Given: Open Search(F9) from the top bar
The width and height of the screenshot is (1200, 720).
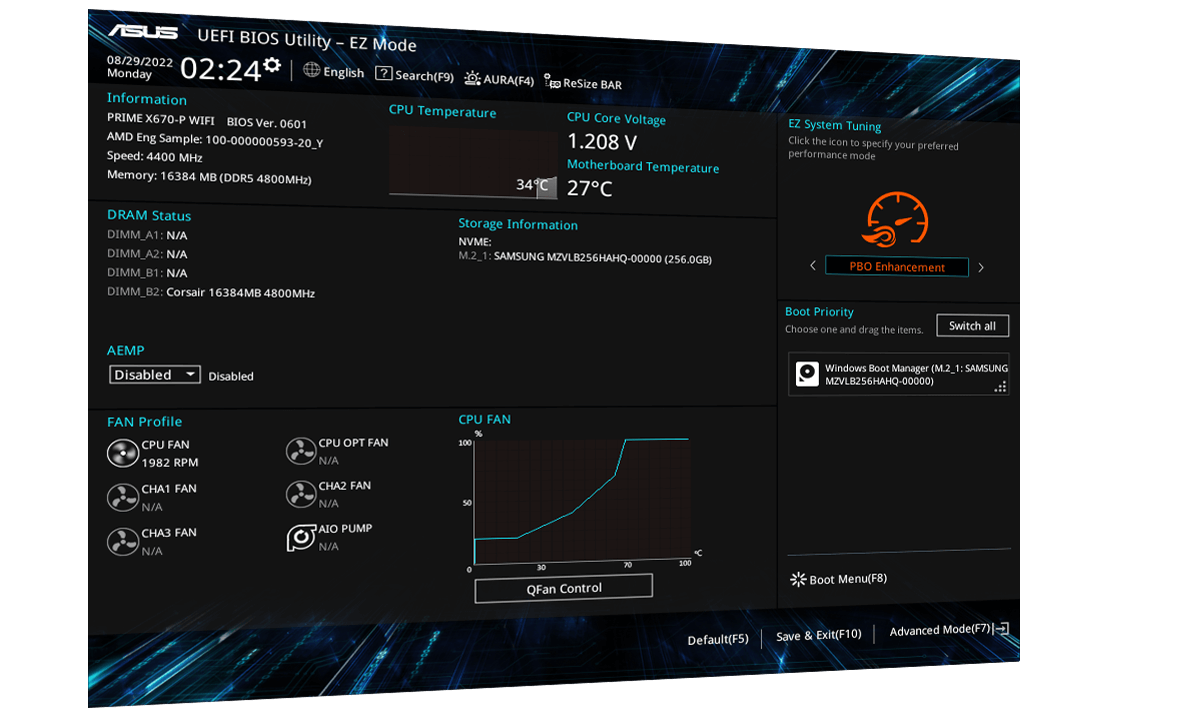Looking at the screenshot, I should coord(414,75).
